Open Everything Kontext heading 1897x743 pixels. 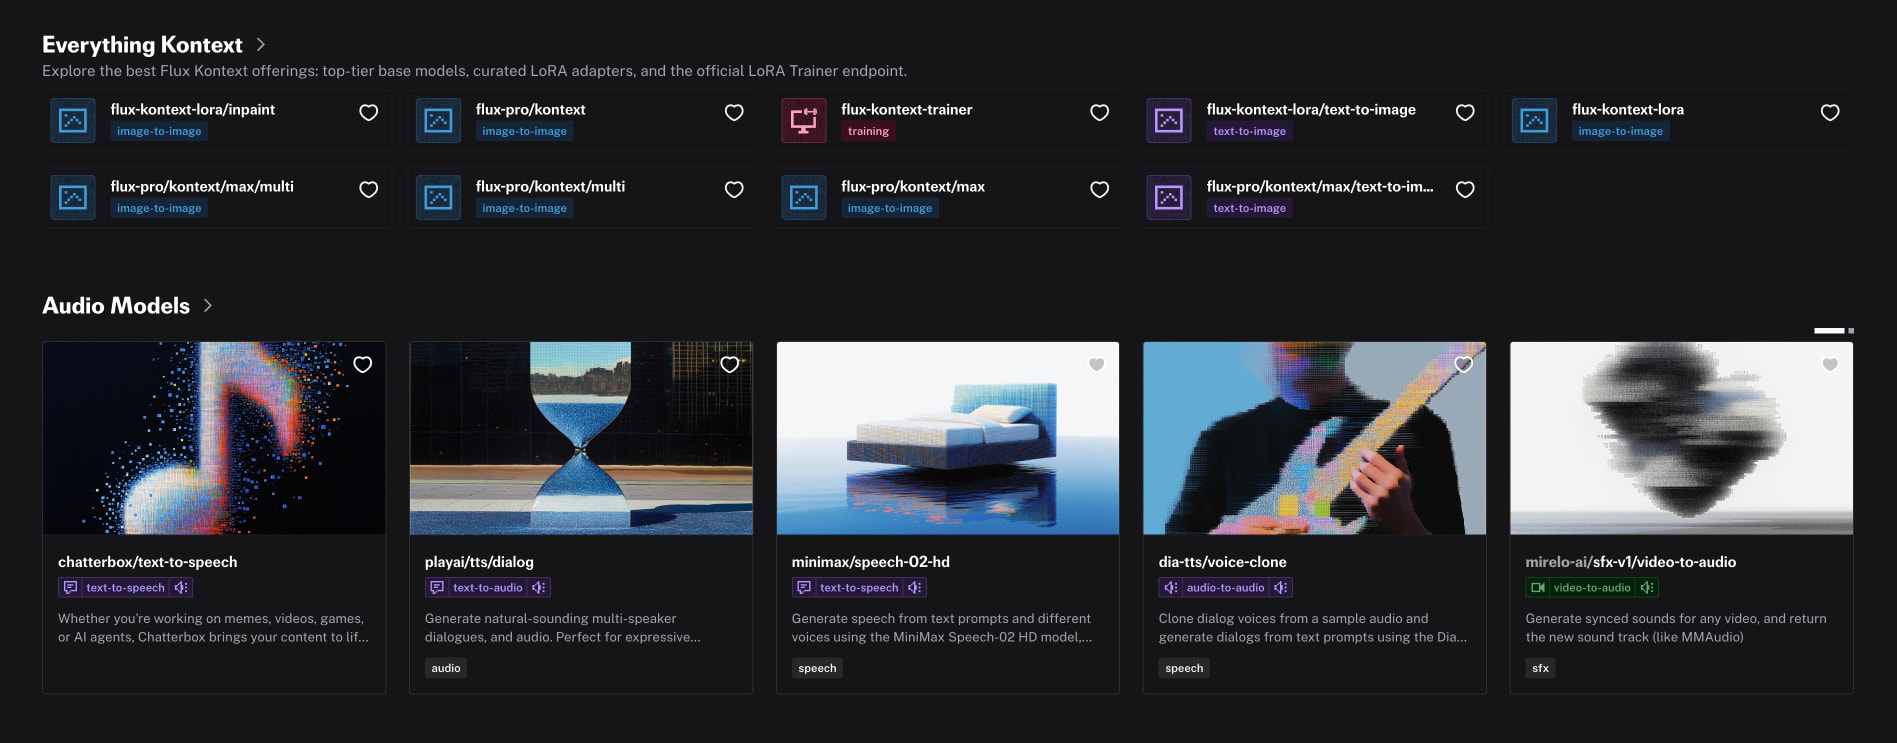[142, 45]
